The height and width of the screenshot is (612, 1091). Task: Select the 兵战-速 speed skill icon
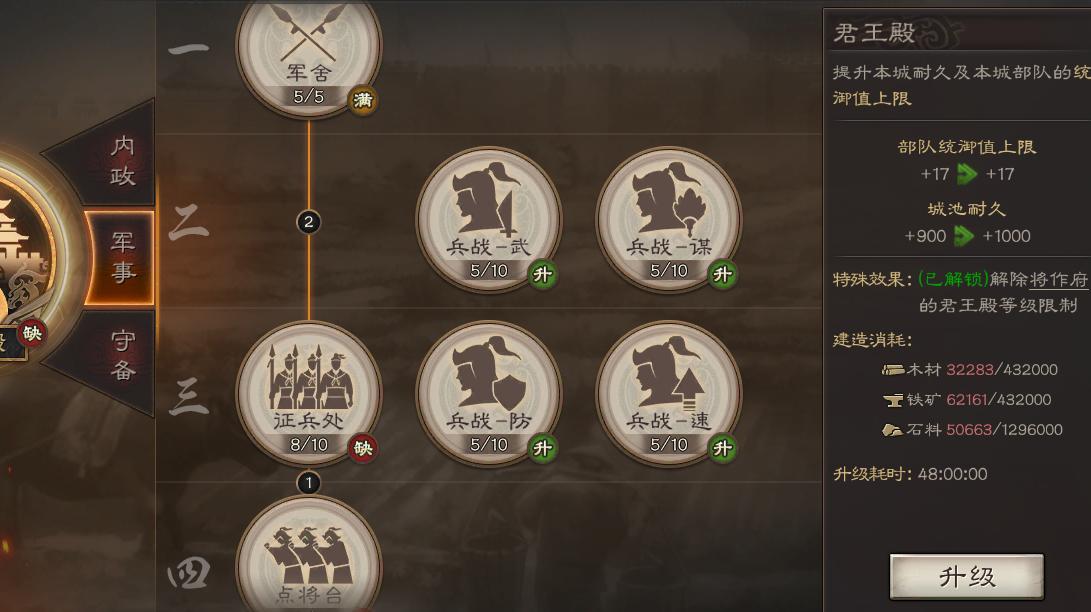click(669, 394)
